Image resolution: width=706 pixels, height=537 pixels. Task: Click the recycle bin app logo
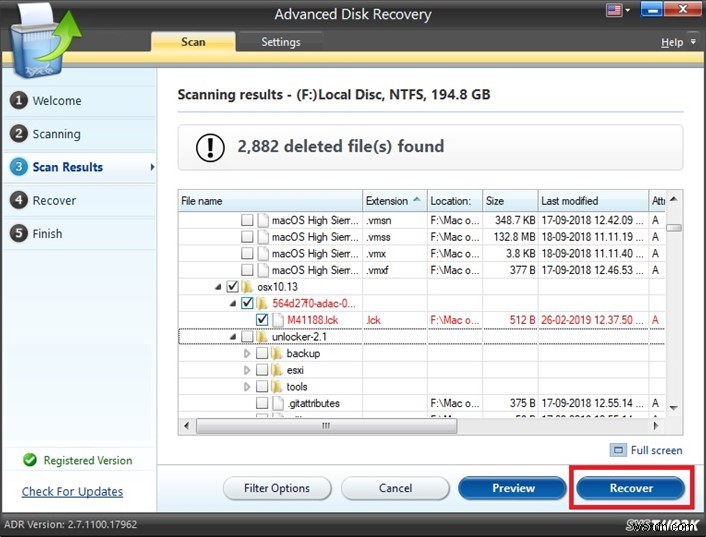45,43
